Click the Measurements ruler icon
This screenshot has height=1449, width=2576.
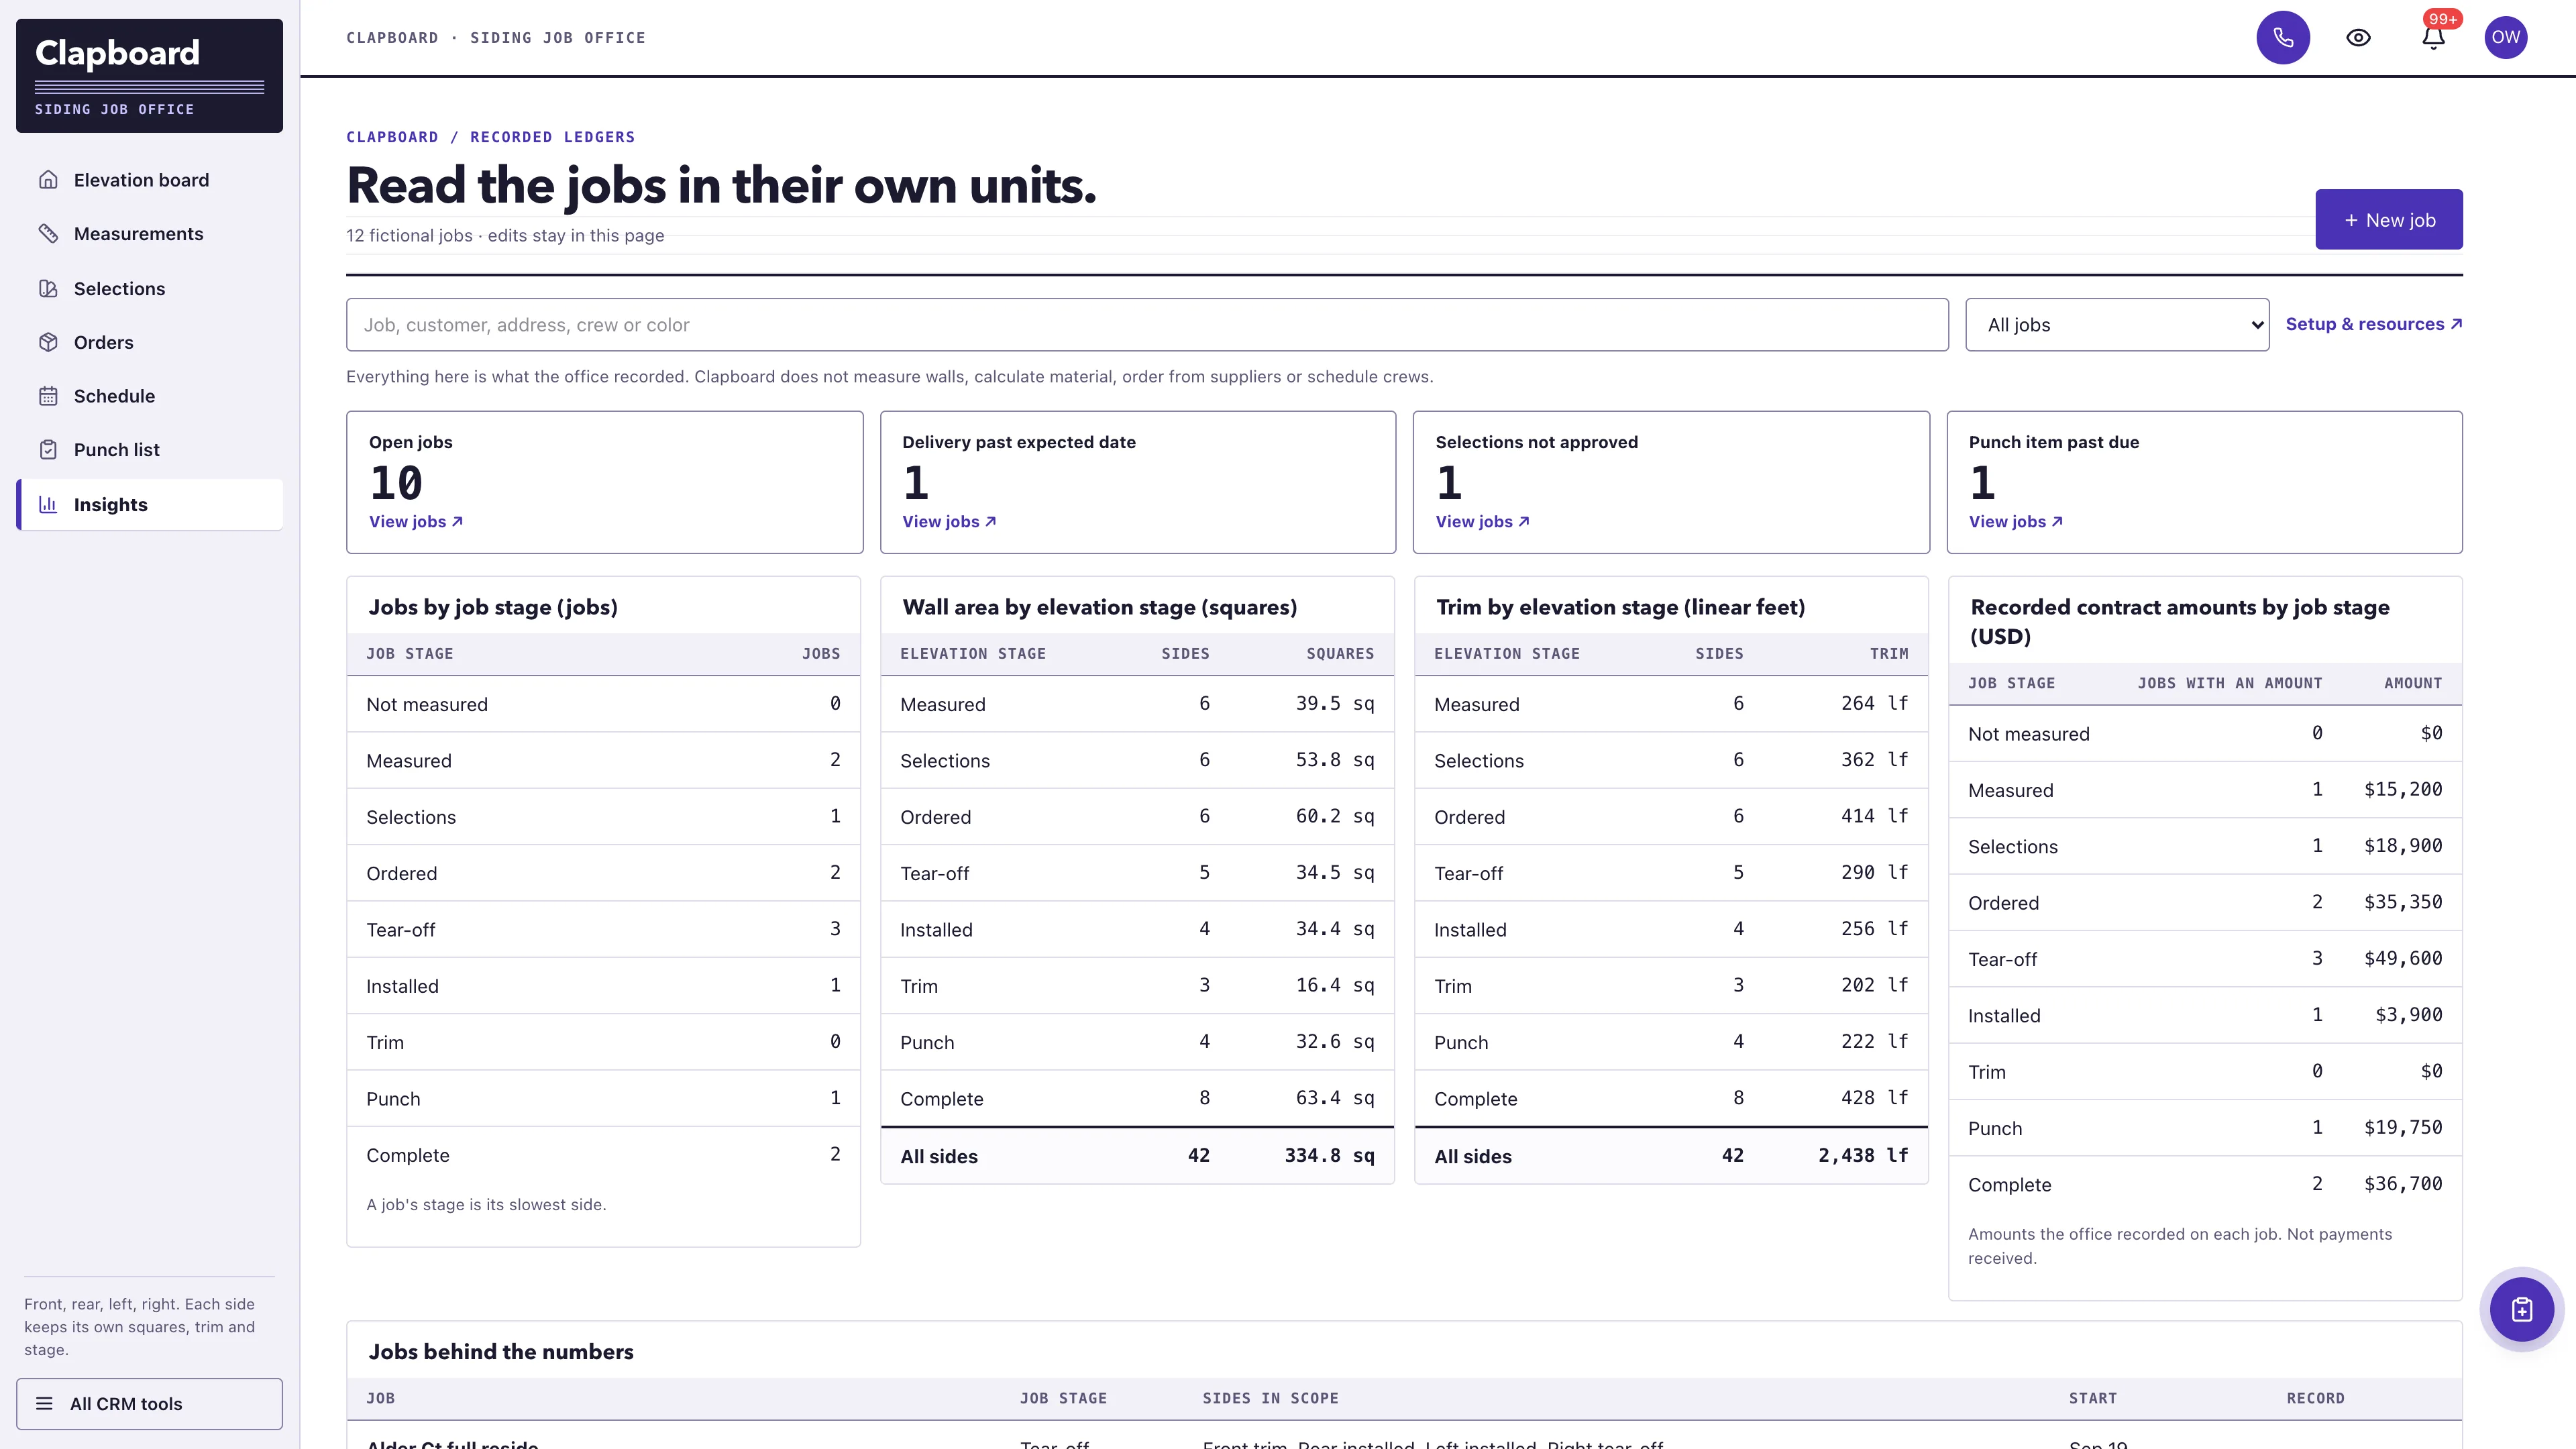(x=48, y=234)
